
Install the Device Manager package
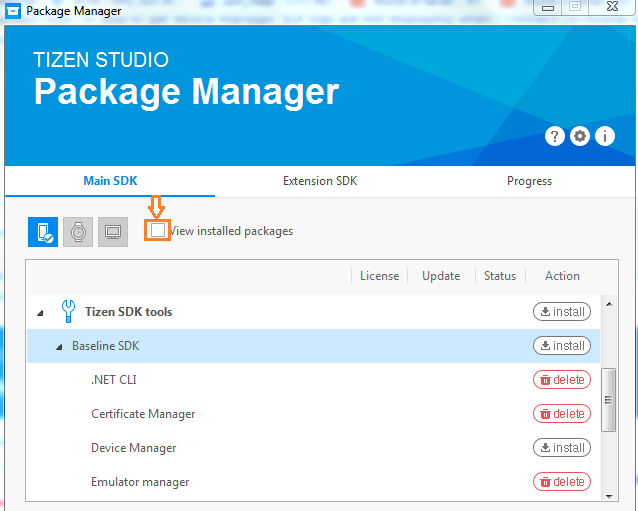click(561, 448)
